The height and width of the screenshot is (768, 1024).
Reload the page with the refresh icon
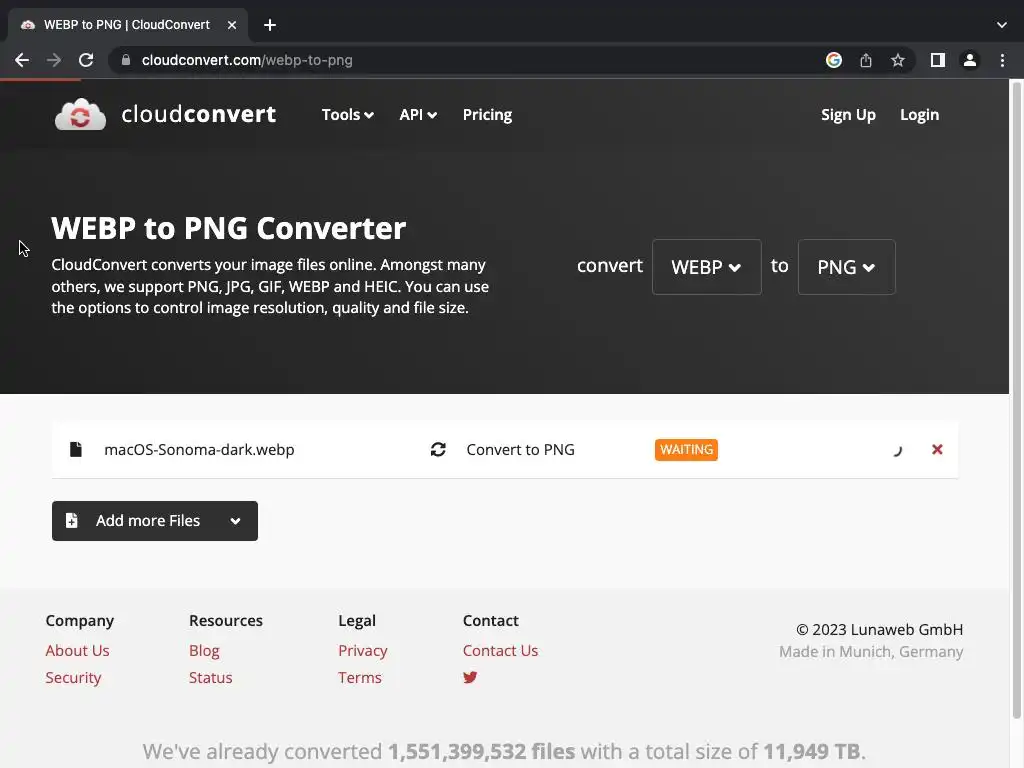coord(86,60)
